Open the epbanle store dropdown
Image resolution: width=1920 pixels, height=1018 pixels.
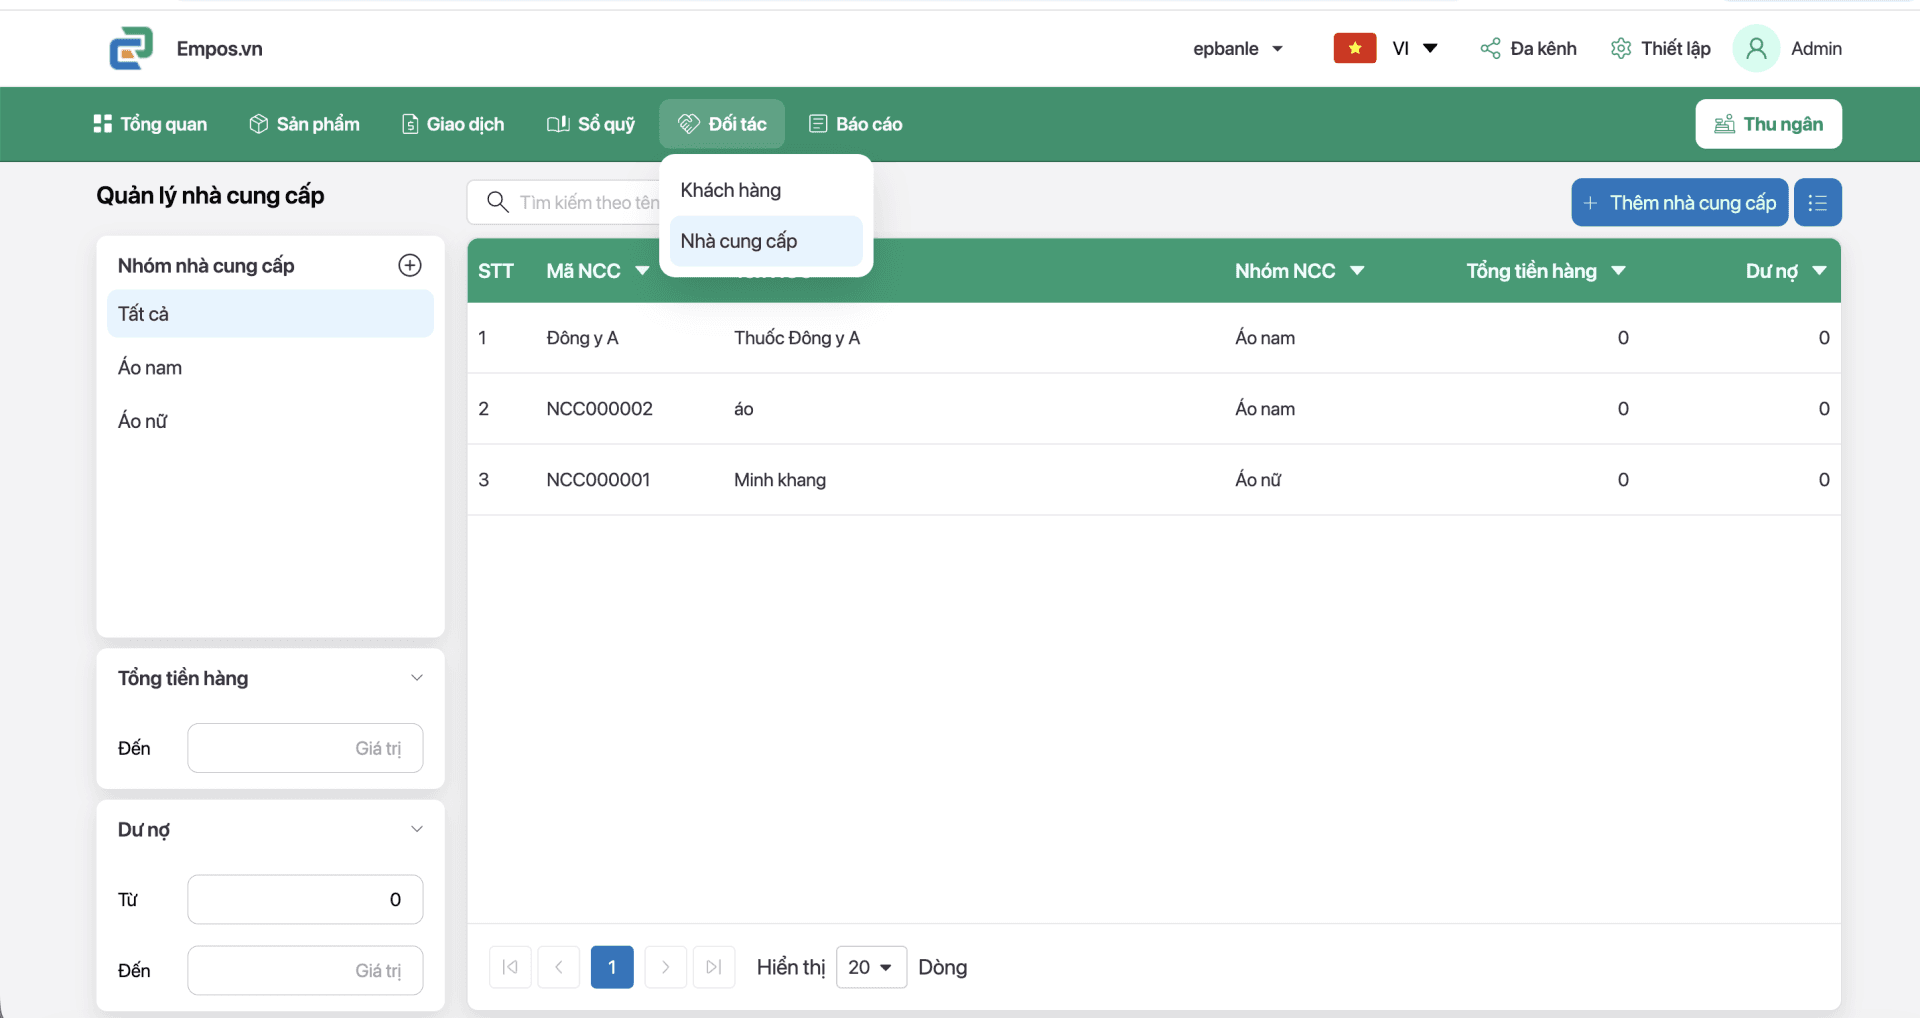[x=1237, y=48]
